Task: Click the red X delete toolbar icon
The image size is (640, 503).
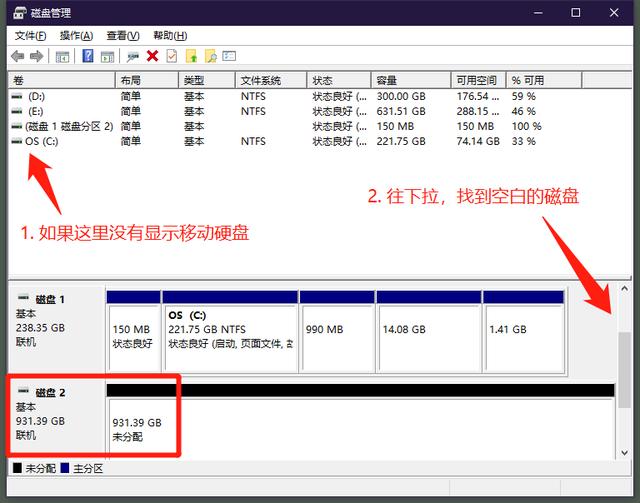Action: tap(152, 56)
